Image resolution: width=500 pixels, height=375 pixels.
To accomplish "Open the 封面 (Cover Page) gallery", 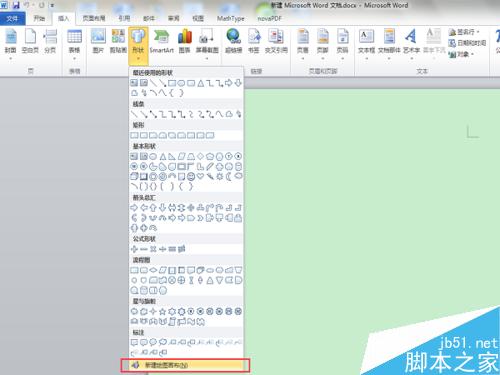I will 10,45.
